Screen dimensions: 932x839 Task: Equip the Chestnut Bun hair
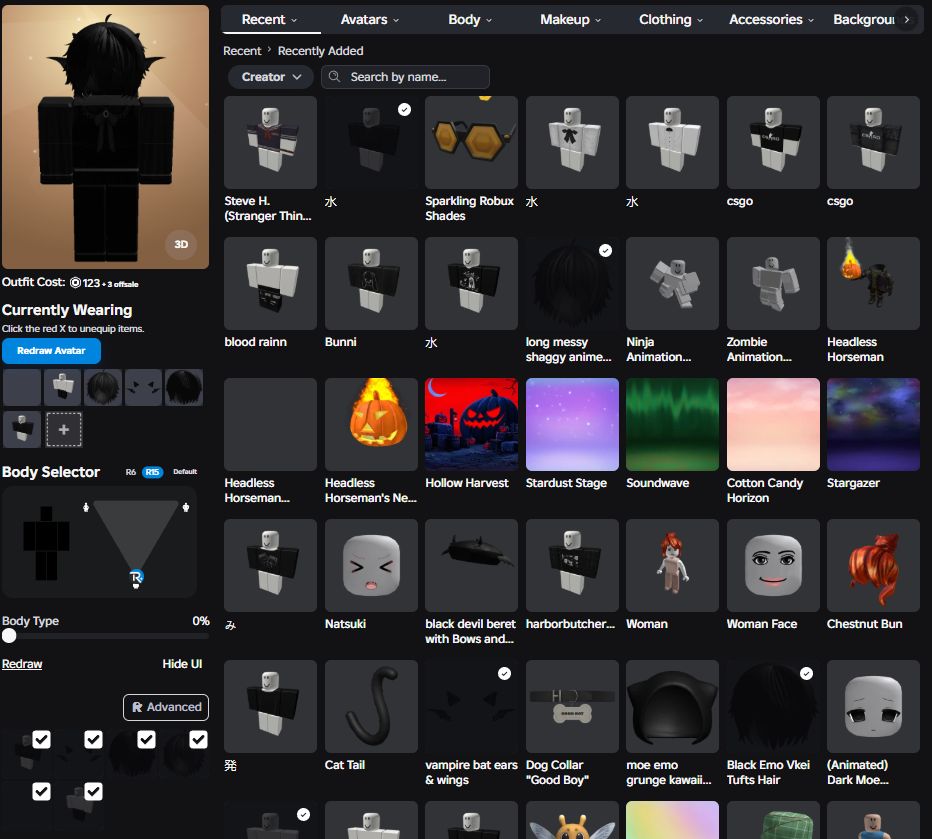click(x=873, y=565)
